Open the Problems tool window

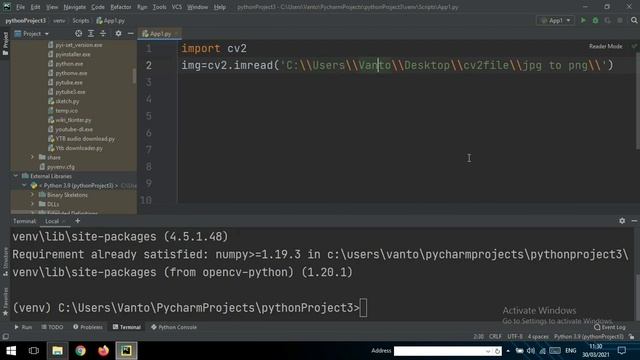click(88, 327)
